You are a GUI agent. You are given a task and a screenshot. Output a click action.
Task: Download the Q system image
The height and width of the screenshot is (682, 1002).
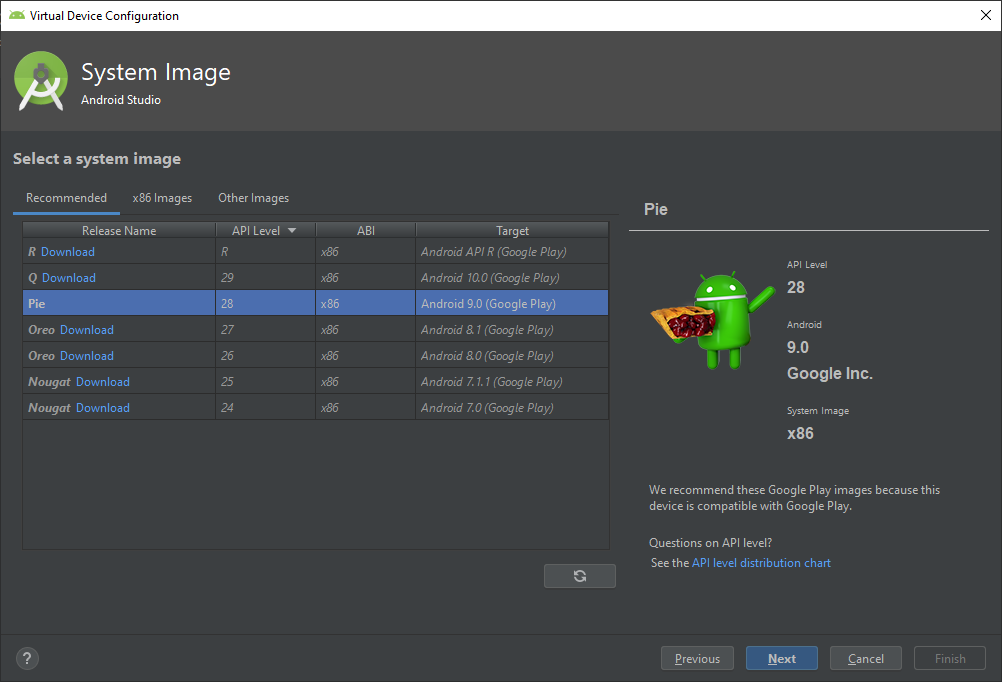69,278
